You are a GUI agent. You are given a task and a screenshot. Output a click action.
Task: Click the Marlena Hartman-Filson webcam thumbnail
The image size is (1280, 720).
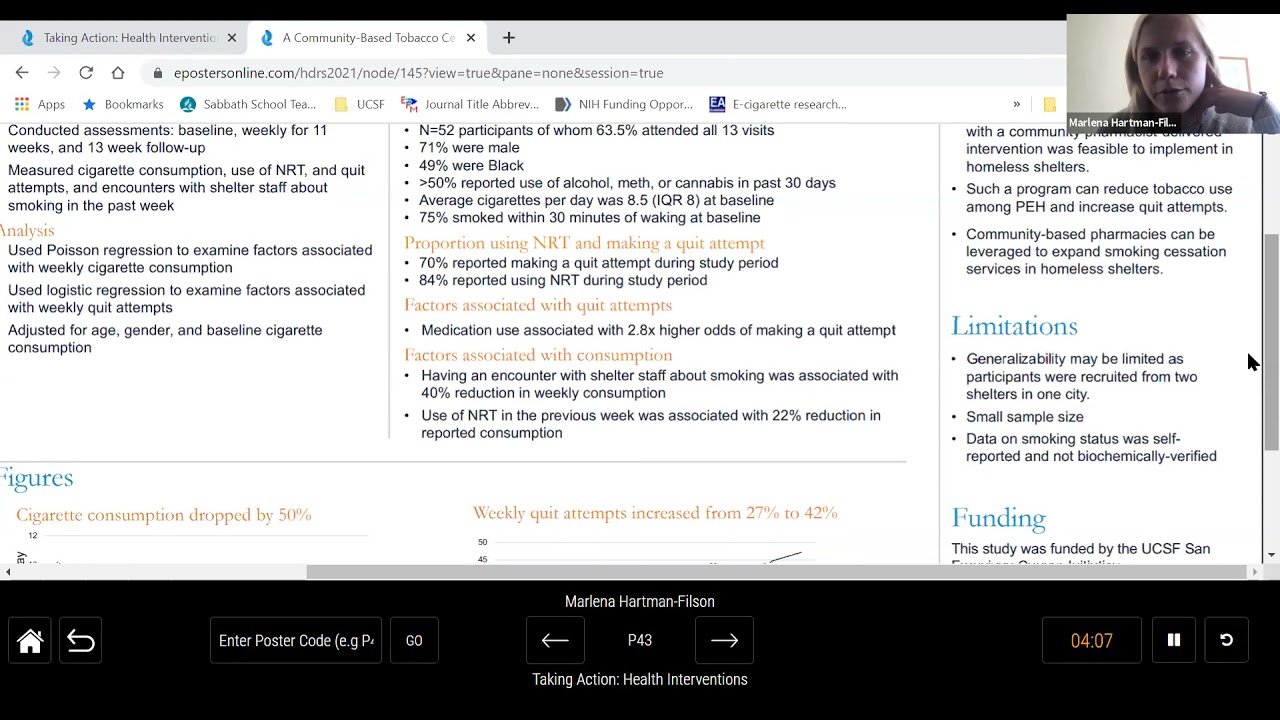tap(1173, 74)
